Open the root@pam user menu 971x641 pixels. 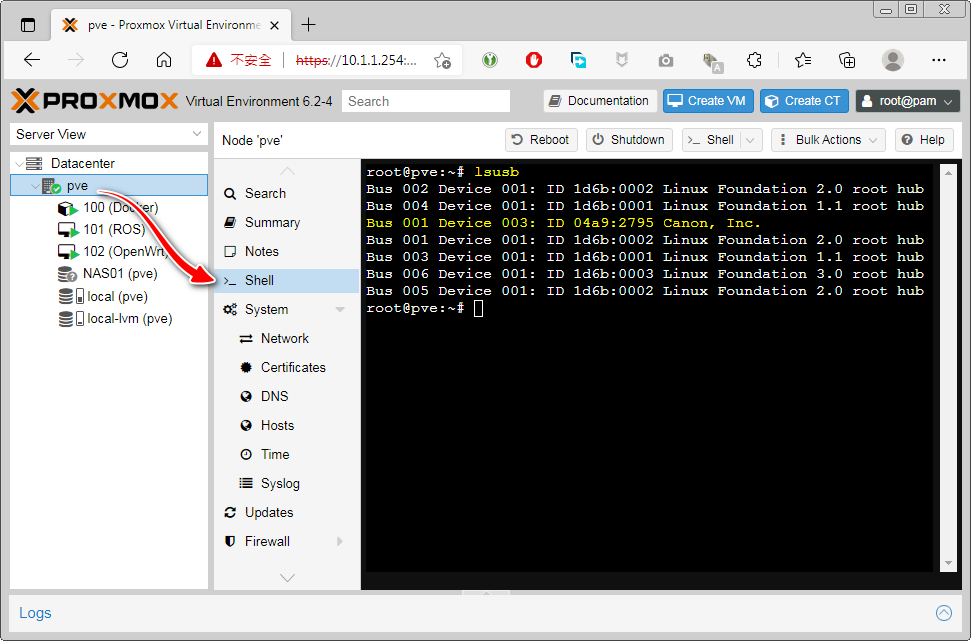pos(907,101)
